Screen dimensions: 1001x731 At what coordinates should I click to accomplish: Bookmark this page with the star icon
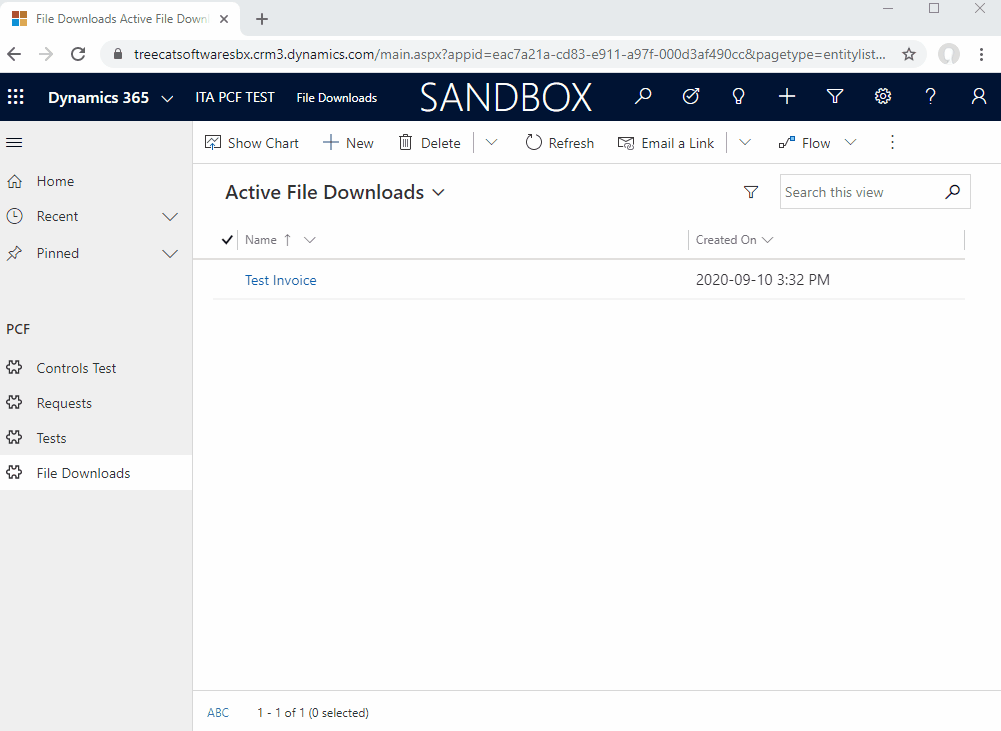(909, 54)
